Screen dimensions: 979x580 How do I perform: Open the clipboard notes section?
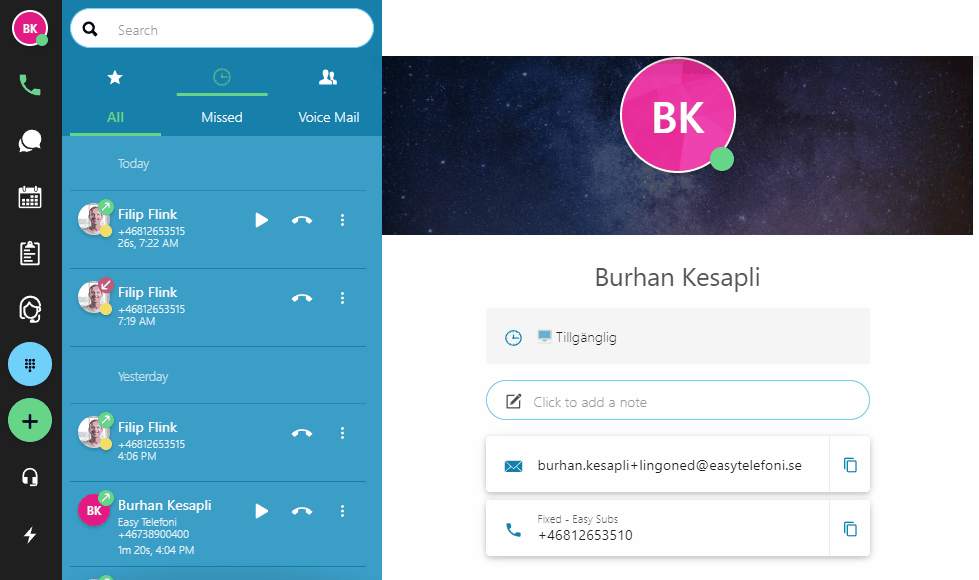[x=30, y=253]
